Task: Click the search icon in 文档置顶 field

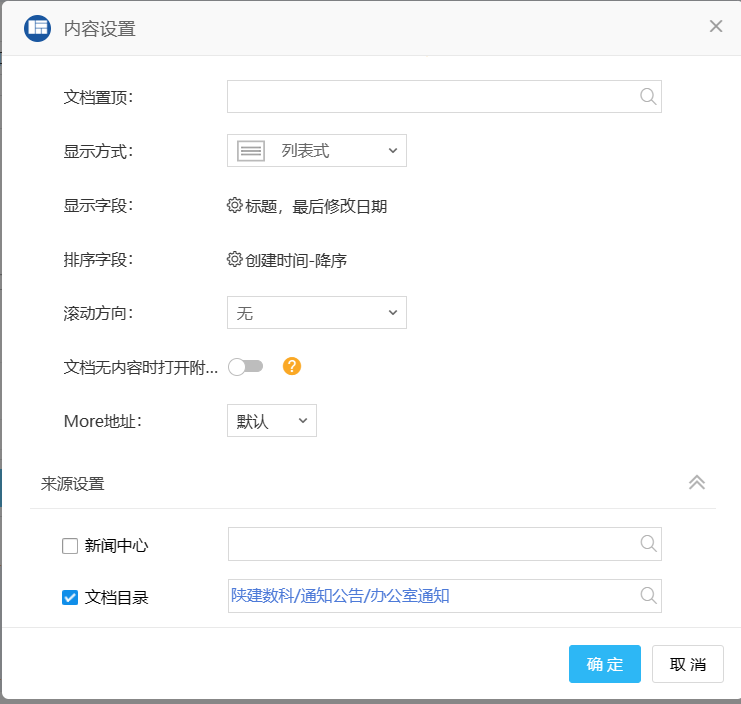Action: click(x=648, y=96)
